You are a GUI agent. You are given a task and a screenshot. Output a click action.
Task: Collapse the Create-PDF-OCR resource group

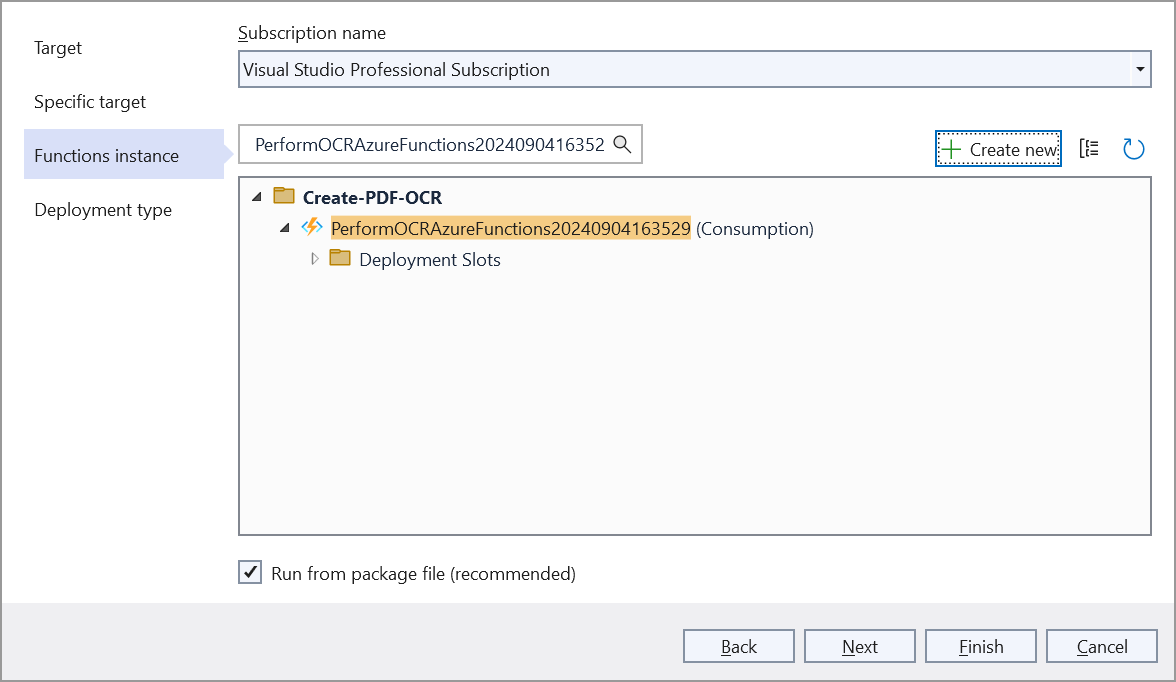(257, 198)
